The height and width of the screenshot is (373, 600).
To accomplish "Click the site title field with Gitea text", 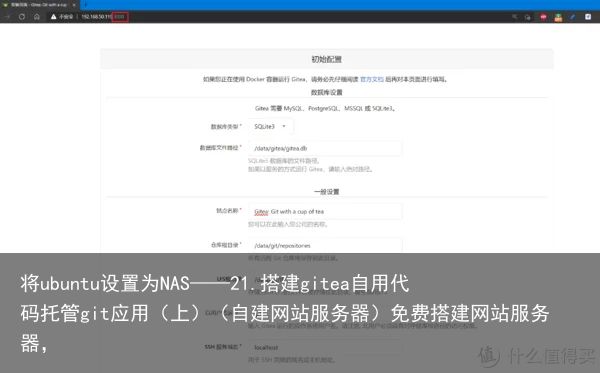I will click(325, 211).
